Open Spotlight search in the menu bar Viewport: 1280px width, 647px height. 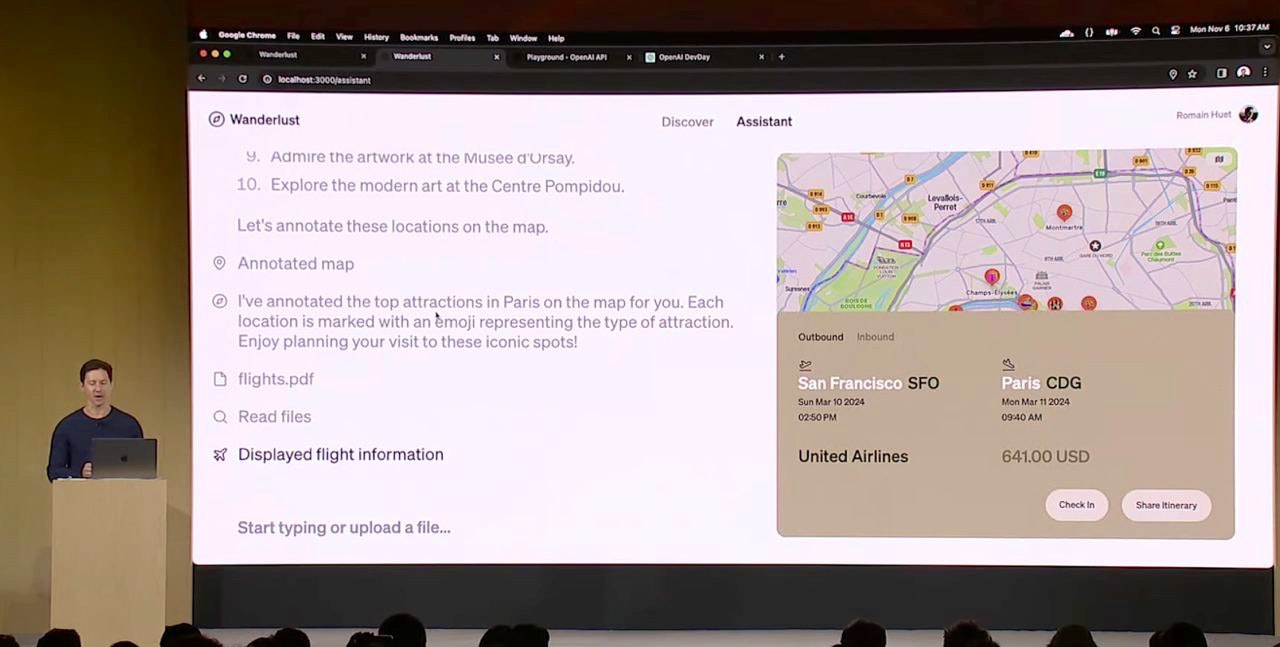pyautogui.click(x=1156, y=31)
